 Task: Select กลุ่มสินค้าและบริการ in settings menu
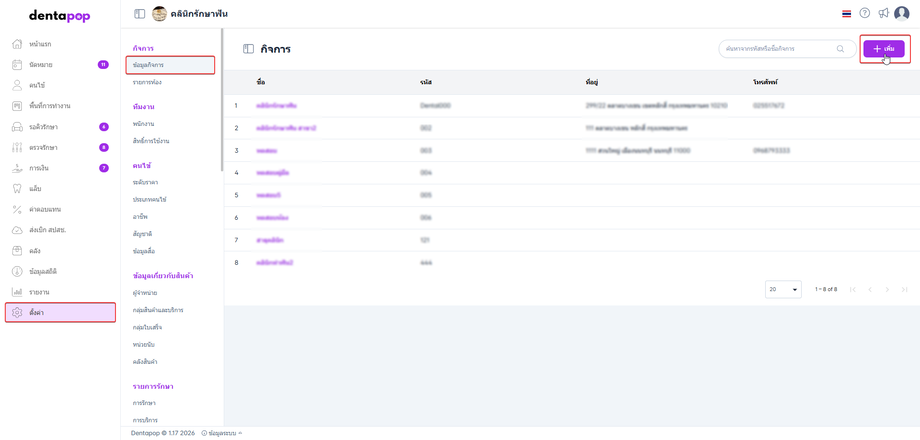[x=158, y=309]
